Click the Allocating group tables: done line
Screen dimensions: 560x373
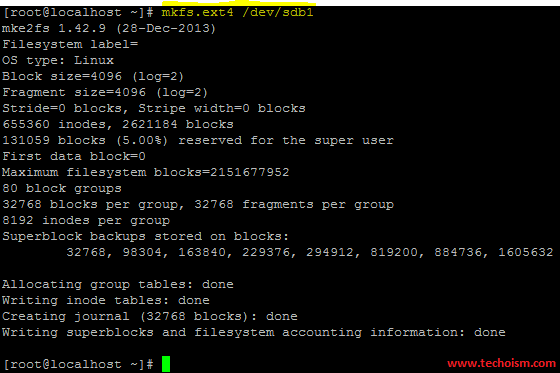click(118, 284)
